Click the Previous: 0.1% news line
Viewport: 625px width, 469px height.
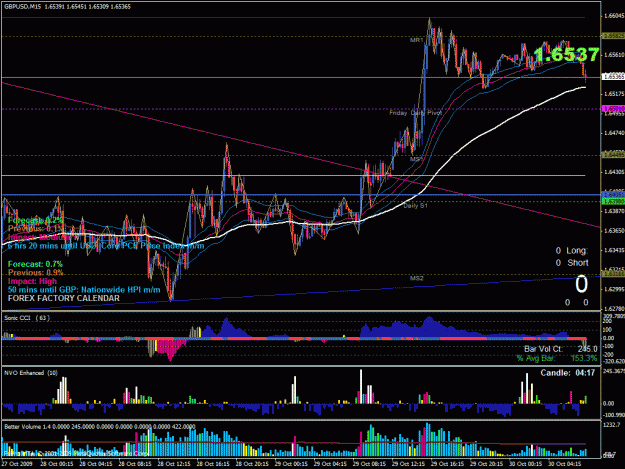[x=35, y=229]
